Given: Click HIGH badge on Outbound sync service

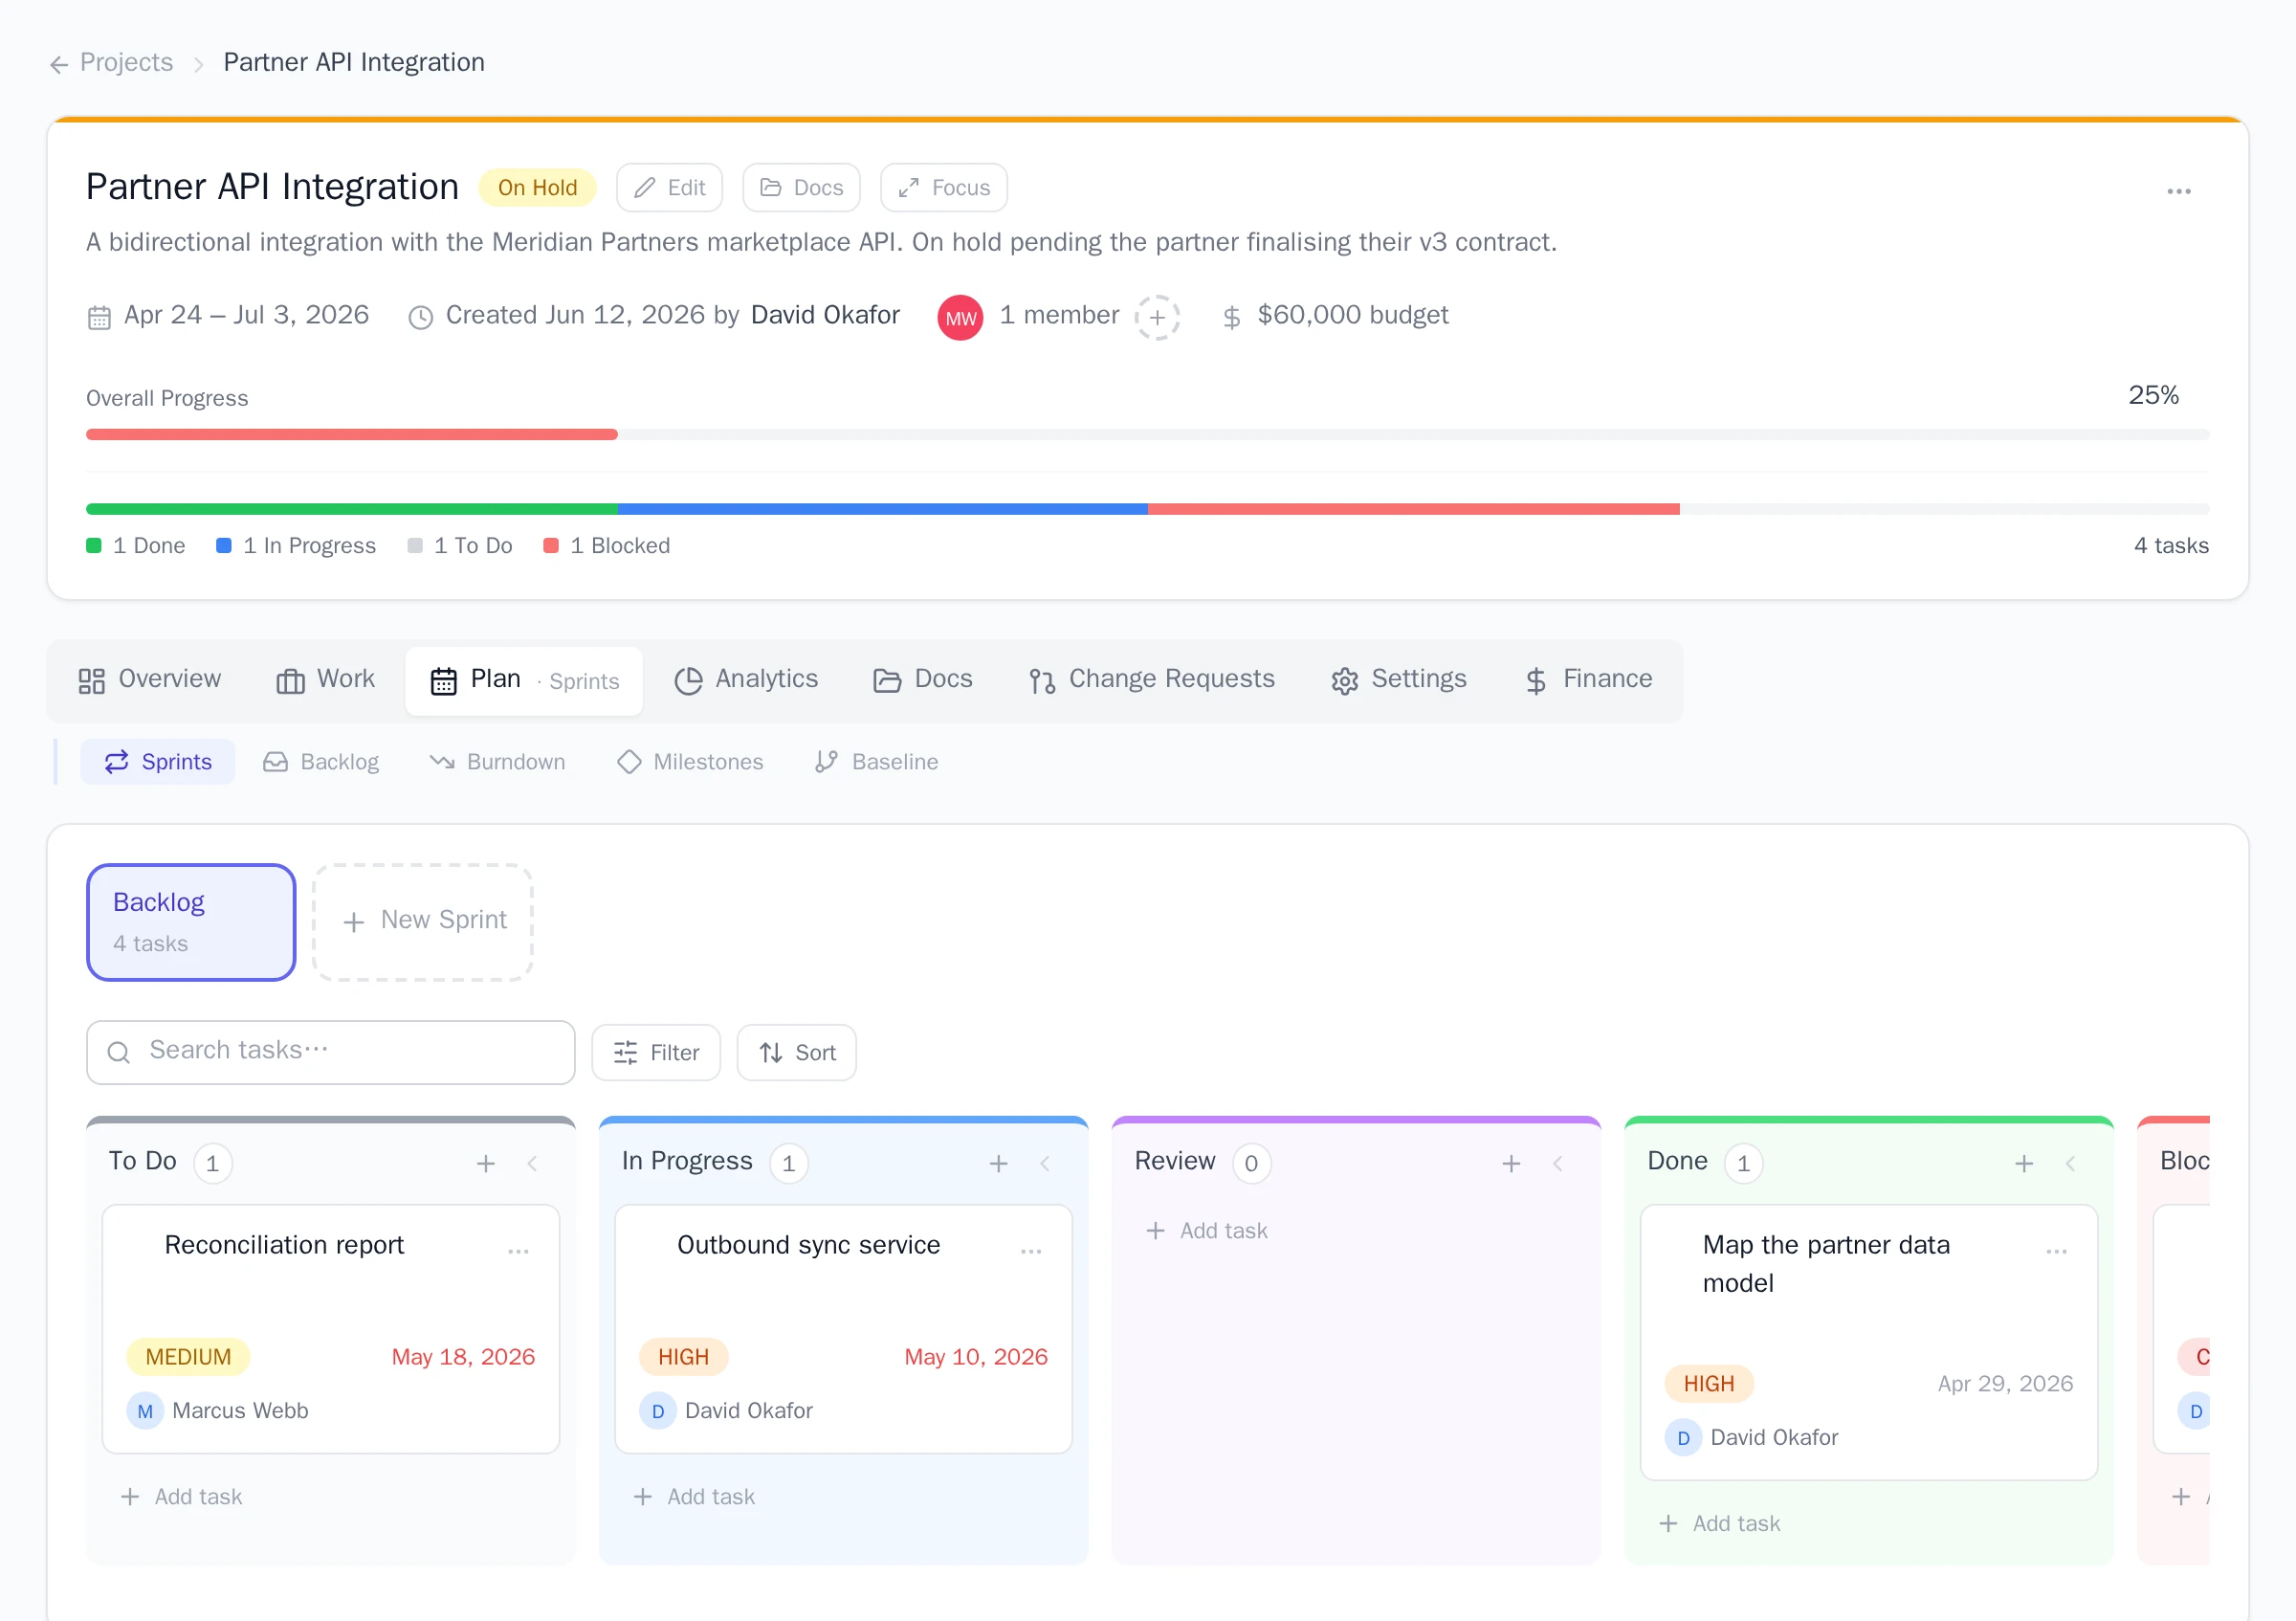Looking at the screenshot, I should [684, 1357].
